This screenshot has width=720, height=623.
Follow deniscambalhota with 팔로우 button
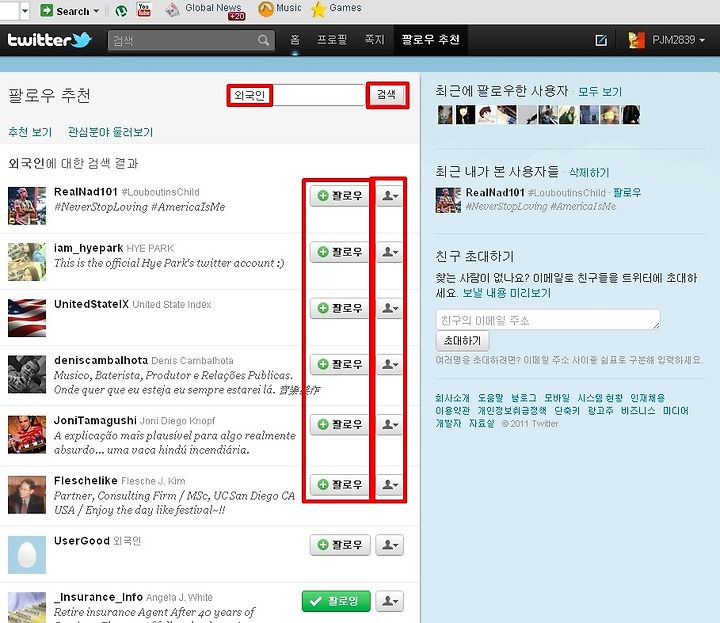[340, 365]
